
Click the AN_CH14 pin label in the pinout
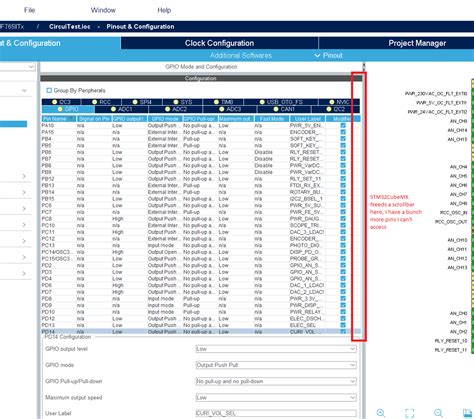[457, 130]
